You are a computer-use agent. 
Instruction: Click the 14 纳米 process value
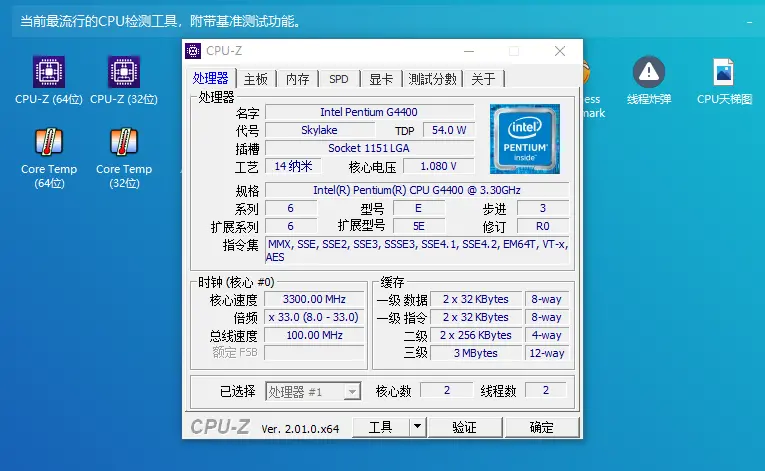pyautogui.click(x=293, y=166)
